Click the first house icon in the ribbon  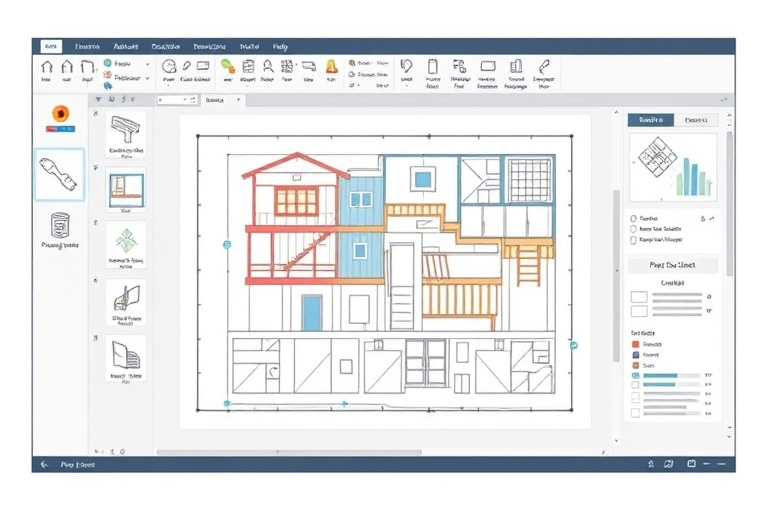pyautogui.click(x=47, y=67)
